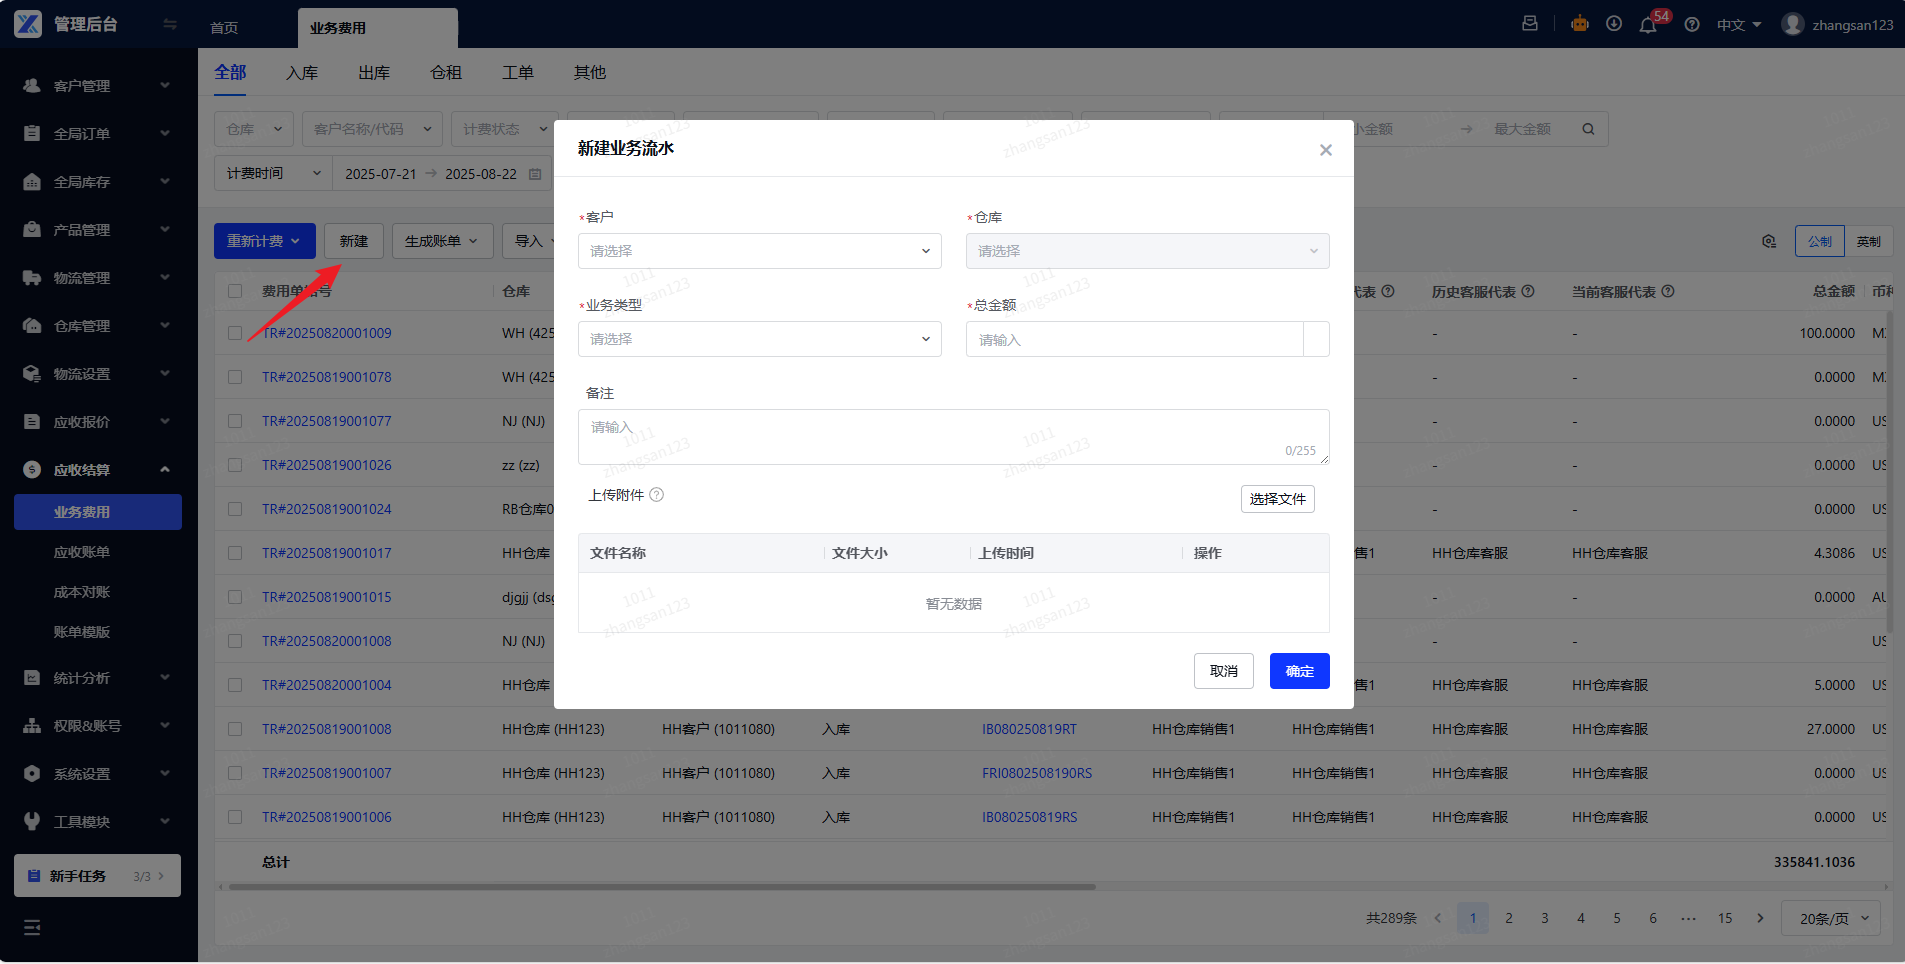Click the bottom menu collapse icon in sidebar

[32, 928]
